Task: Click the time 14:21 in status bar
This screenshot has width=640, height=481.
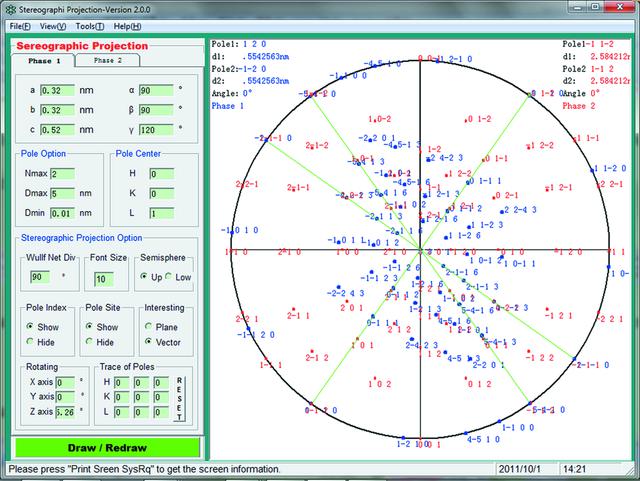Action: 575,469
